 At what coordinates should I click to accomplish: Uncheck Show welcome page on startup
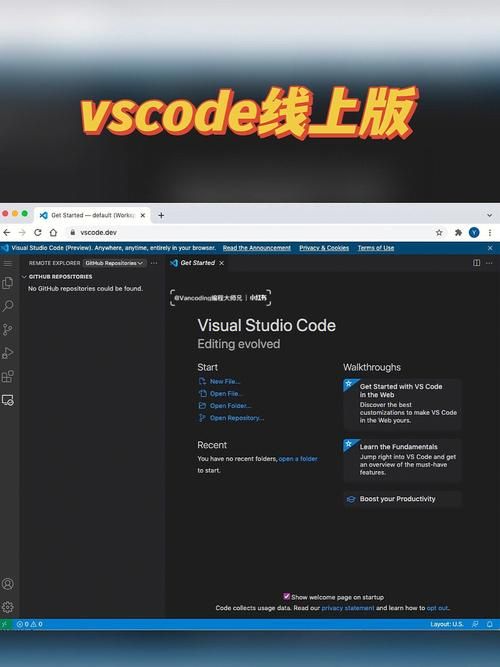tap(286, 596)
